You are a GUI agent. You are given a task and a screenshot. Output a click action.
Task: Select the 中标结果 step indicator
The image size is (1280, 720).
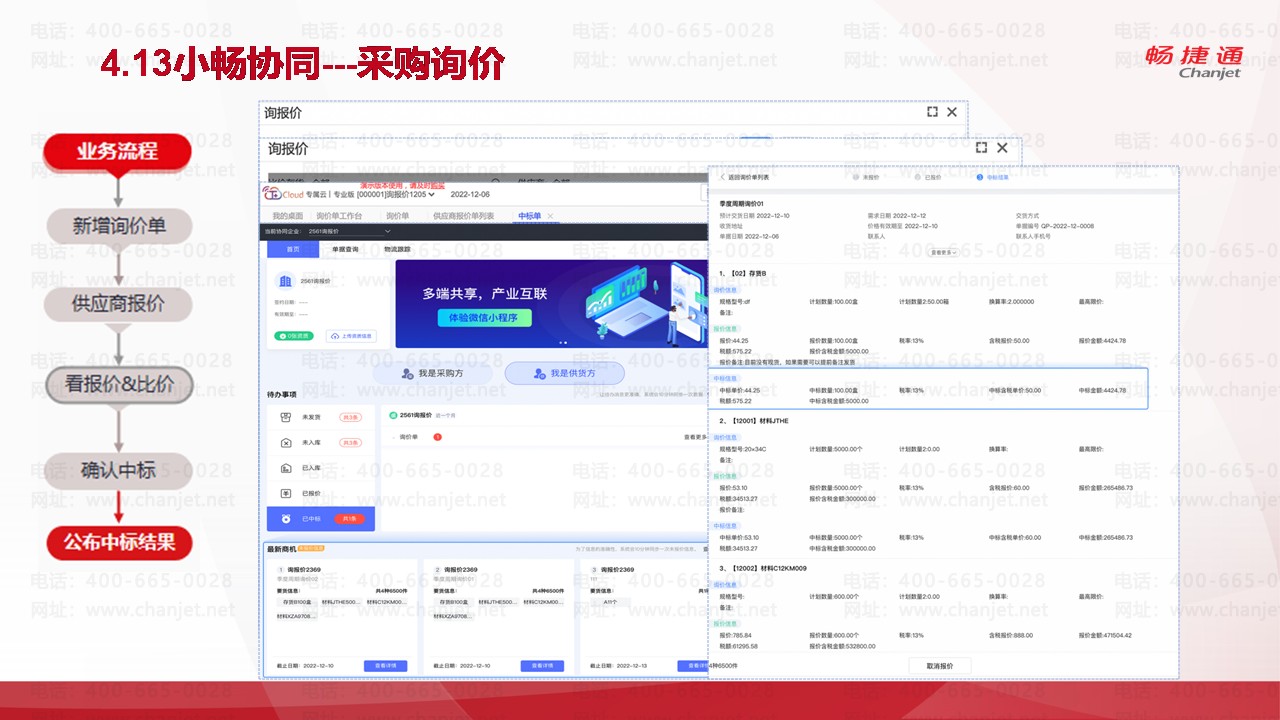point(993,177)
